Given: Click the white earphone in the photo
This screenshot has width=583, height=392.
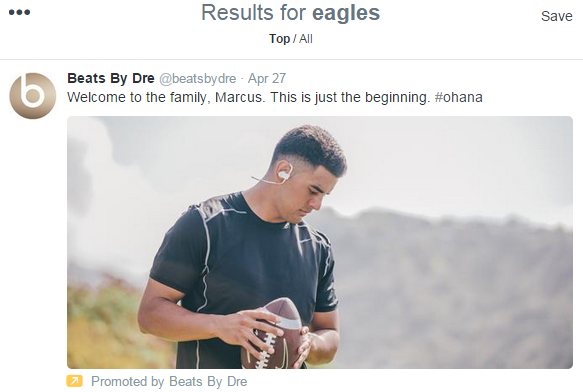Looking at the screenshot, I should pyautogui.click(x=284, y=173).
